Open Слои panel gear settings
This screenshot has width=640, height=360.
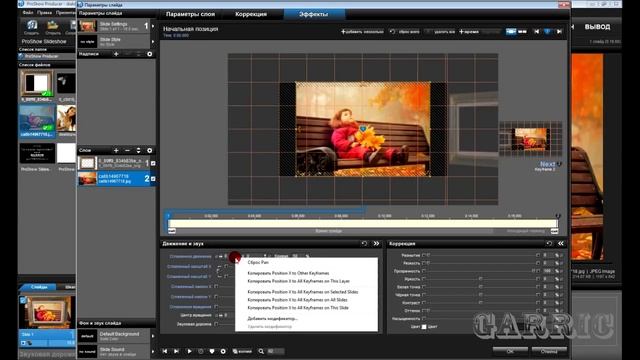coord(149,150)
